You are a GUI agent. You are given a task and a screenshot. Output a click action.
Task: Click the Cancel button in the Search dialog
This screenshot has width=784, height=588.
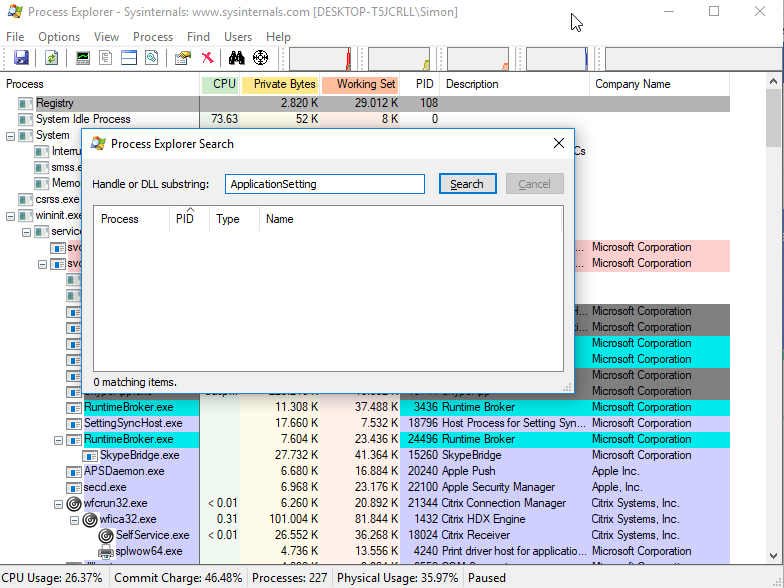tap(534, 184)
